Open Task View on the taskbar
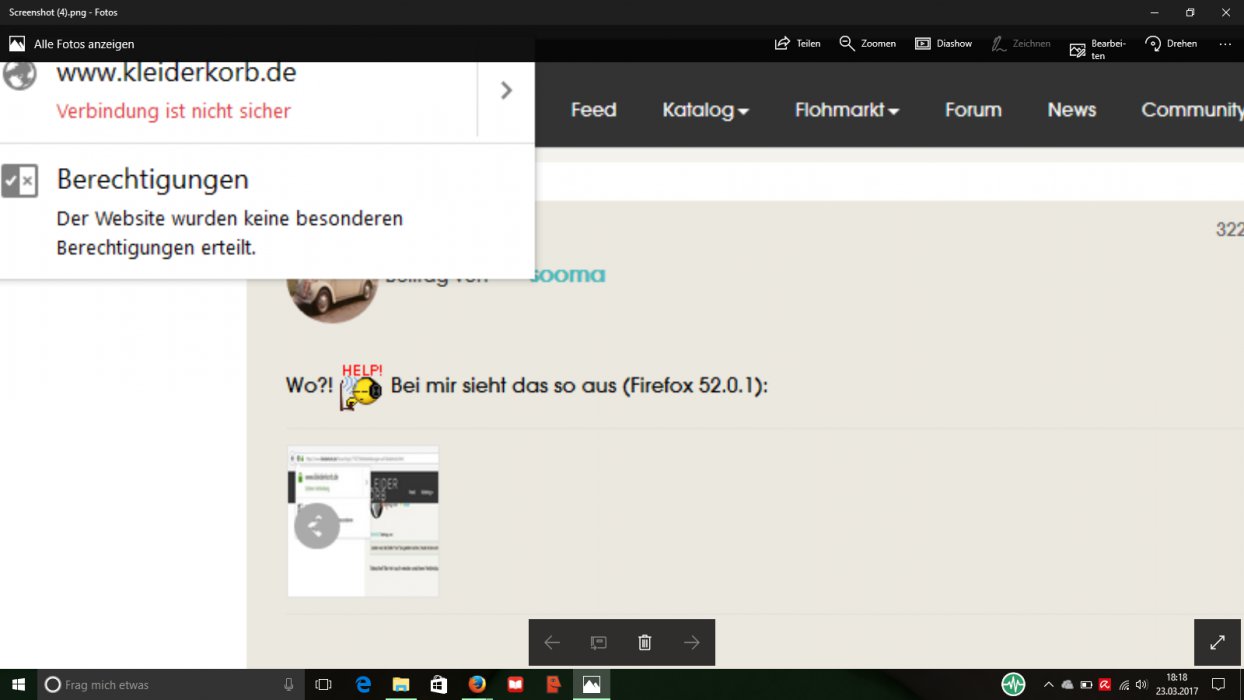 323,685
